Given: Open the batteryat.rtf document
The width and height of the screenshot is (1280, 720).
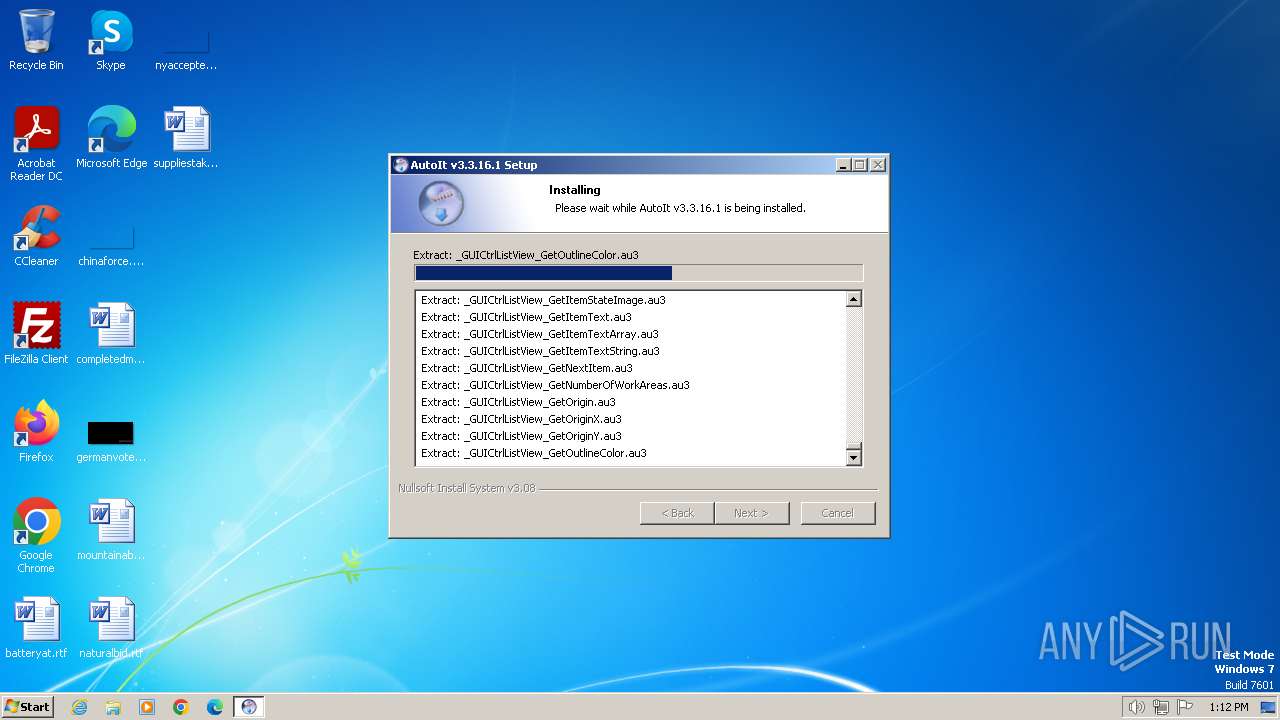Looking at the screenshot, I should click(36, 627).
